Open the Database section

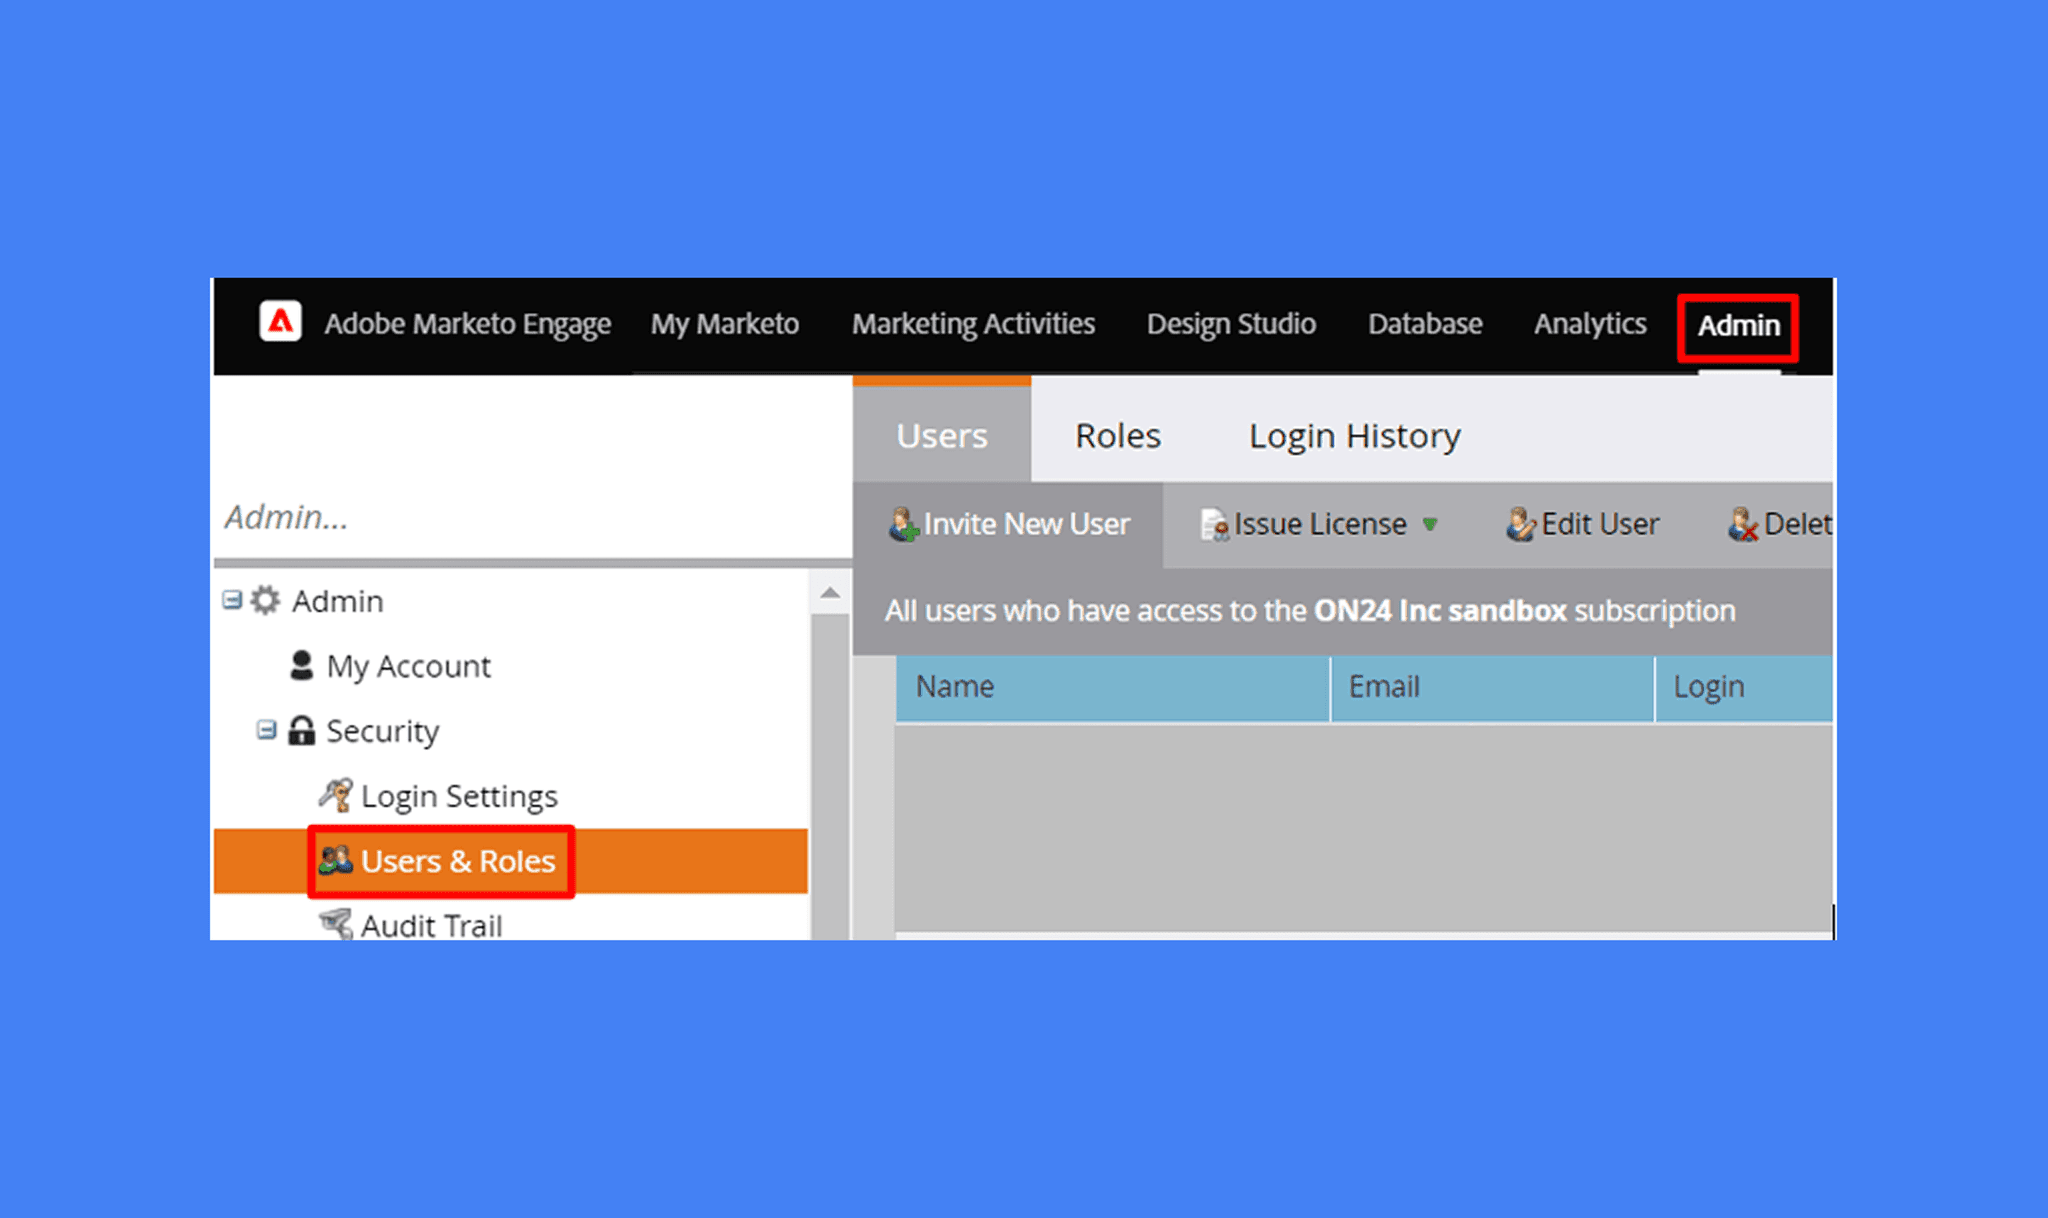1425,324
